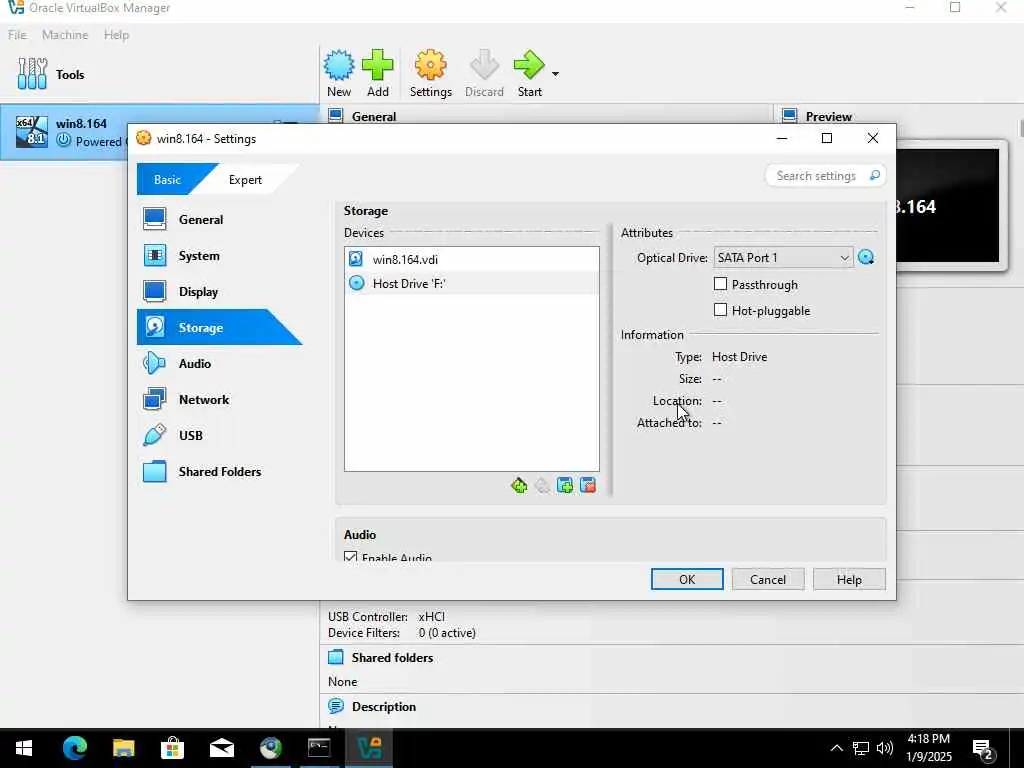Open the Mail app from taskbar
The height and width of the screenshot is (768, 1024).
click(x=221, y=748)
